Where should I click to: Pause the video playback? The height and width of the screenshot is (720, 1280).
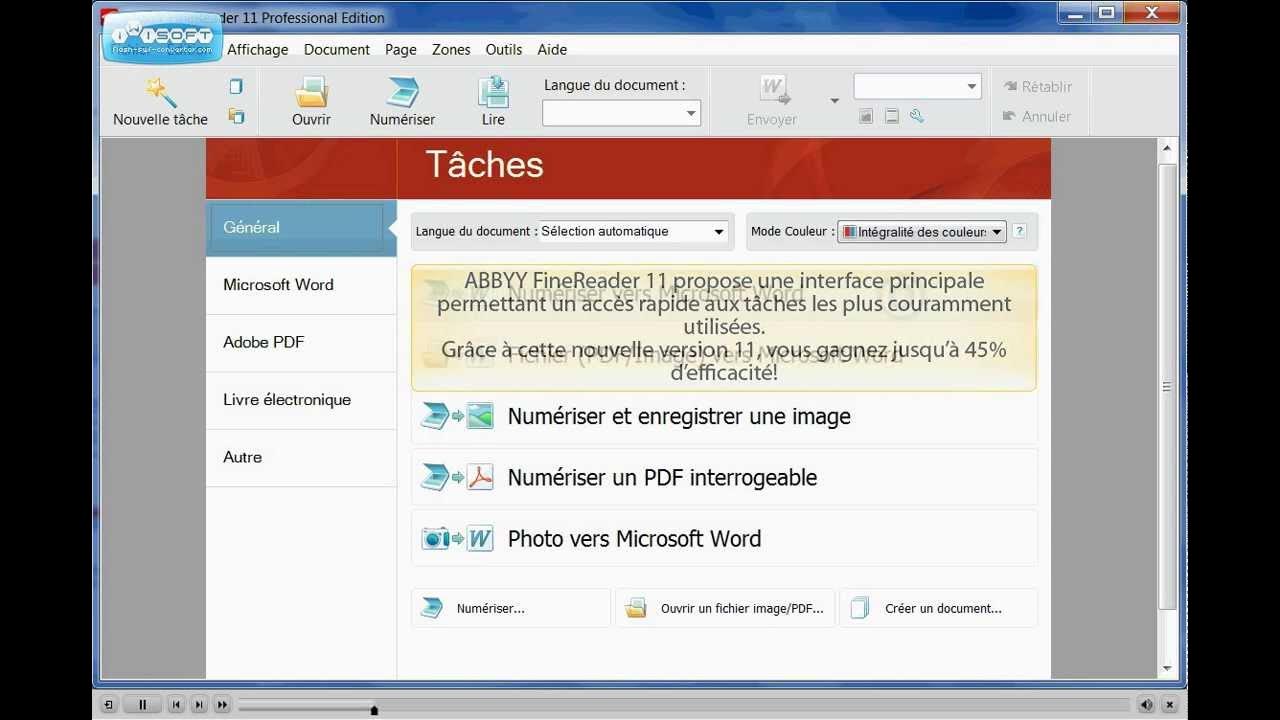coord(142,705)
